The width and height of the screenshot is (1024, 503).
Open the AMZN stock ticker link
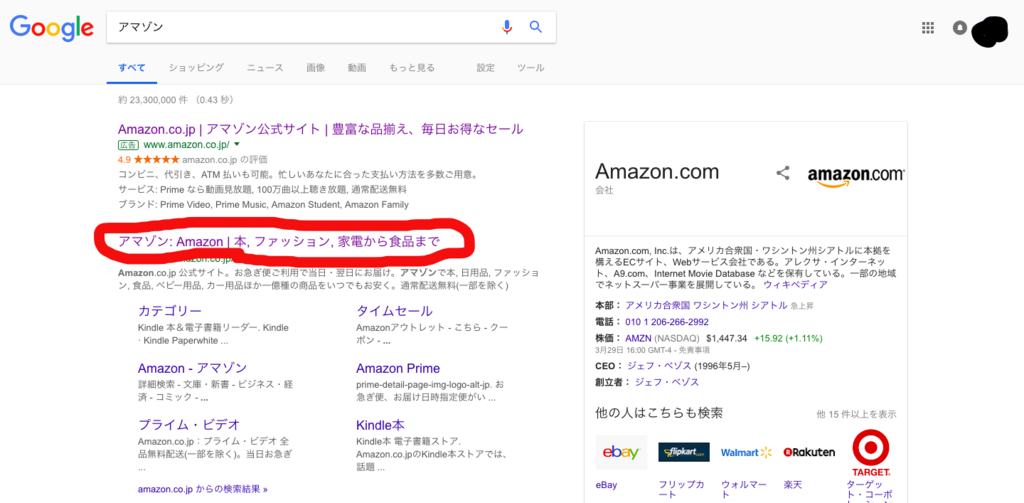(x=638, y=338)
